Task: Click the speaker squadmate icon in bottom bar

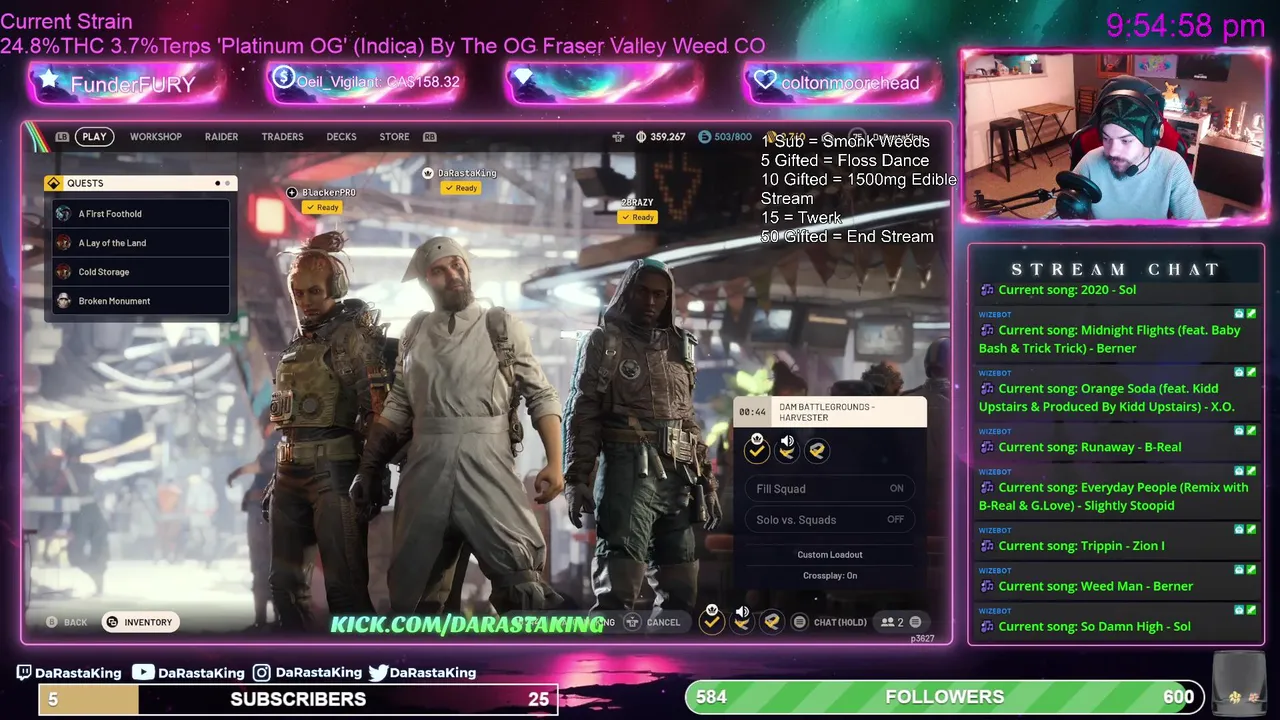Action: click(742, 621)
